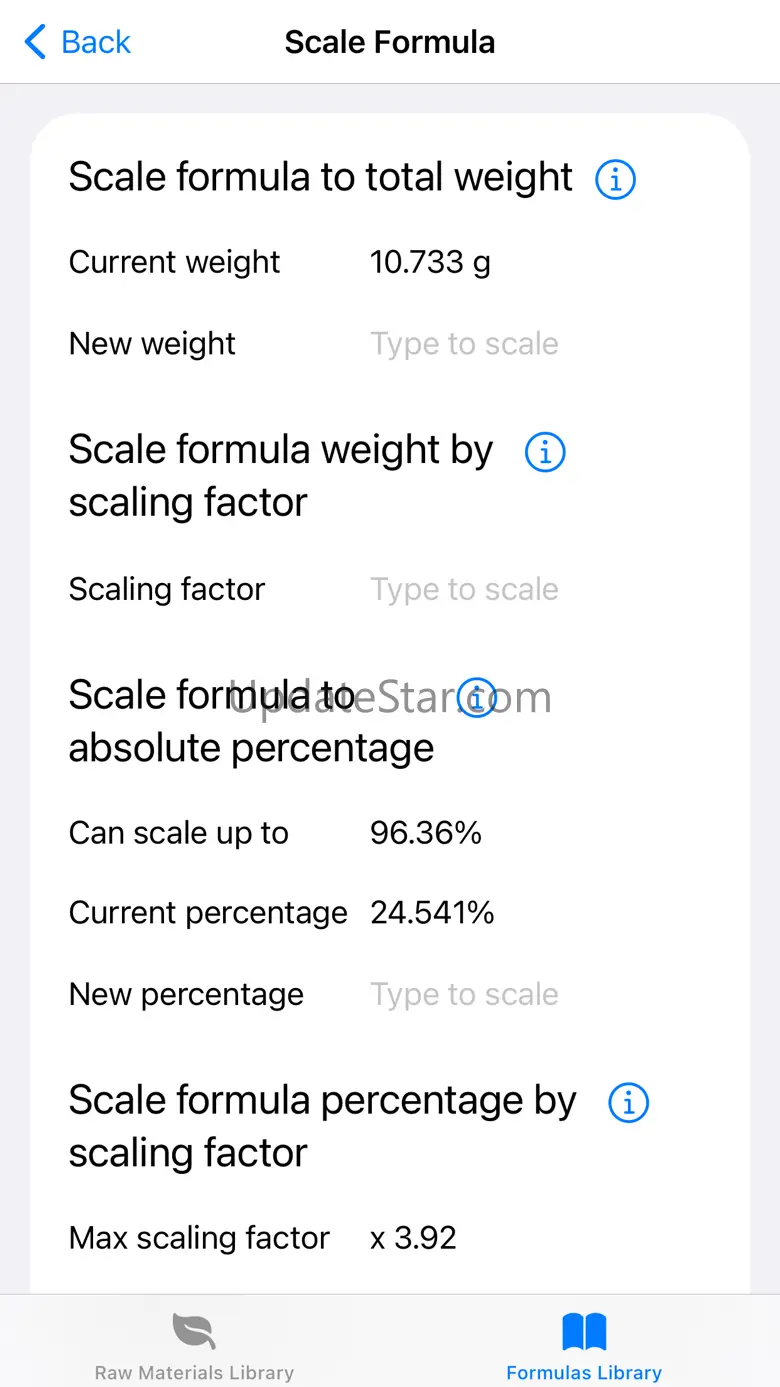Image resolution: width=780 pixels, height=1387 pixels.
Task: Tap info icon beside Scale formula to total weight
Action: click(615, 180)
